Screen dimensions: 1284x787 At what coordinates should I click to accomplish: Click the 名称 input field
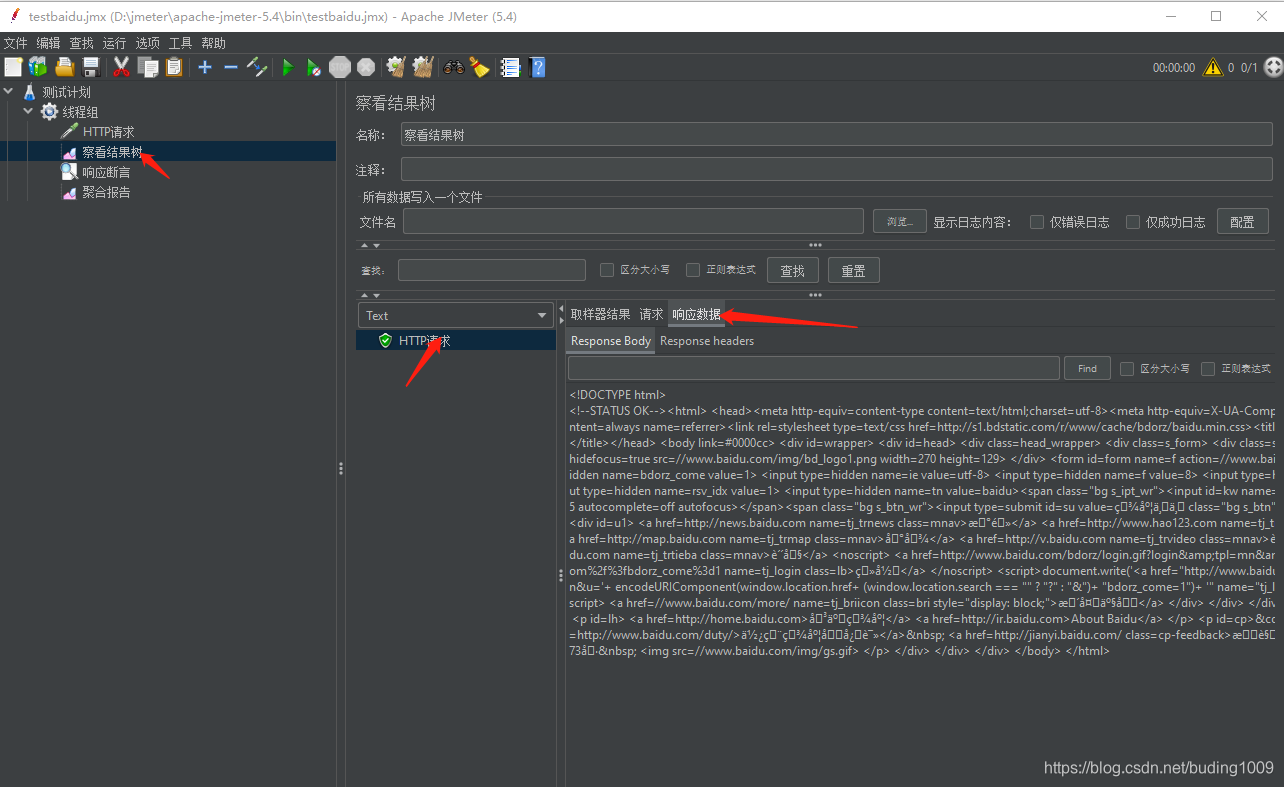[x=836, y=135]
